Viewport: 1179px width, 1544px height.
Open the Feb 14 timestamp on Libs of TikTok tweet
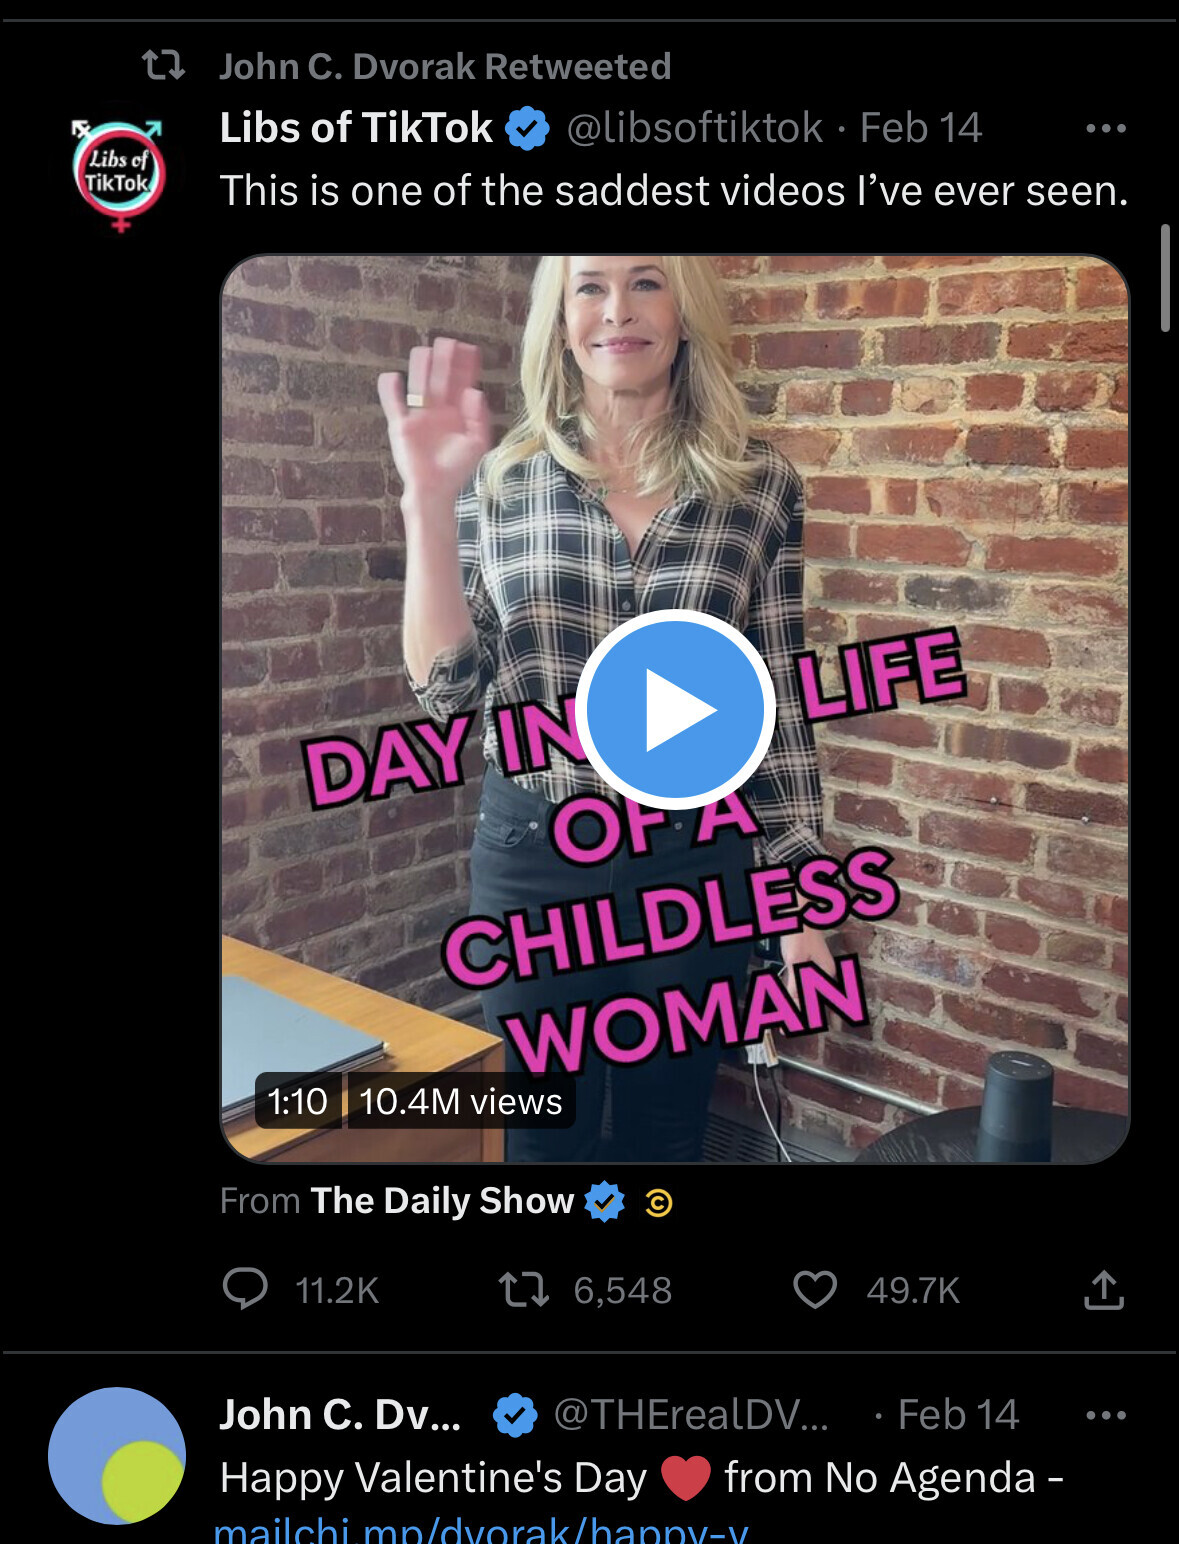click(x=921, y=128)
